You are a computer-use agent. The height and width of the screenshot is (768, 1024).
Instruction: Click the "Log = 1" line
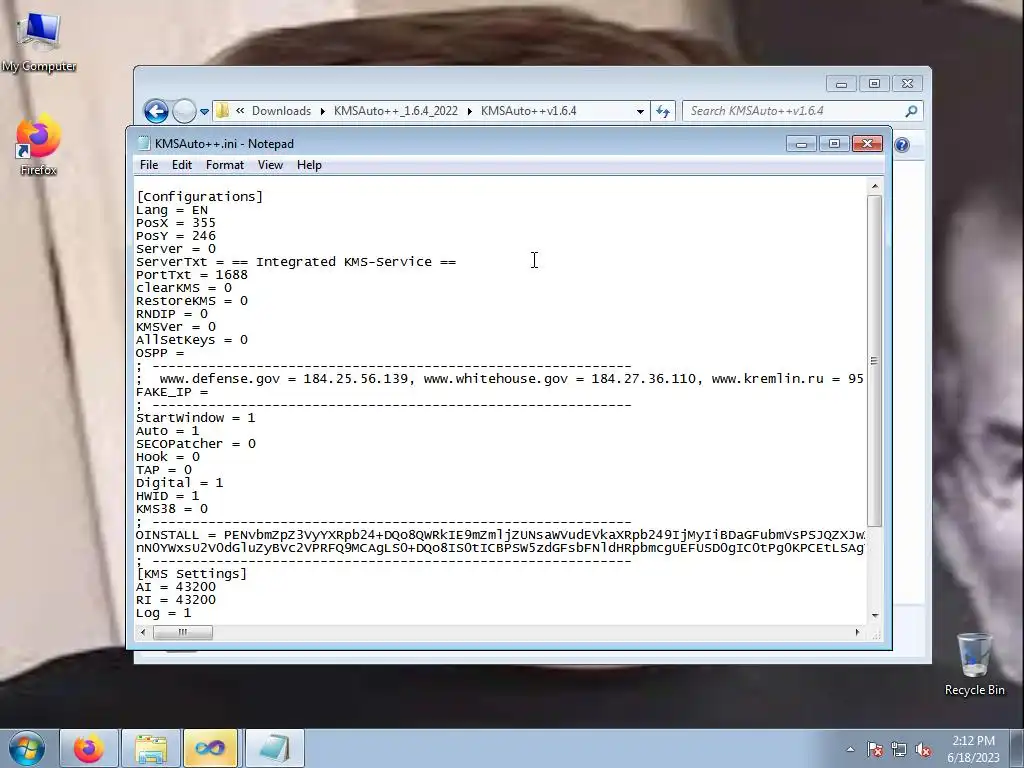click(x=163, y=613)
